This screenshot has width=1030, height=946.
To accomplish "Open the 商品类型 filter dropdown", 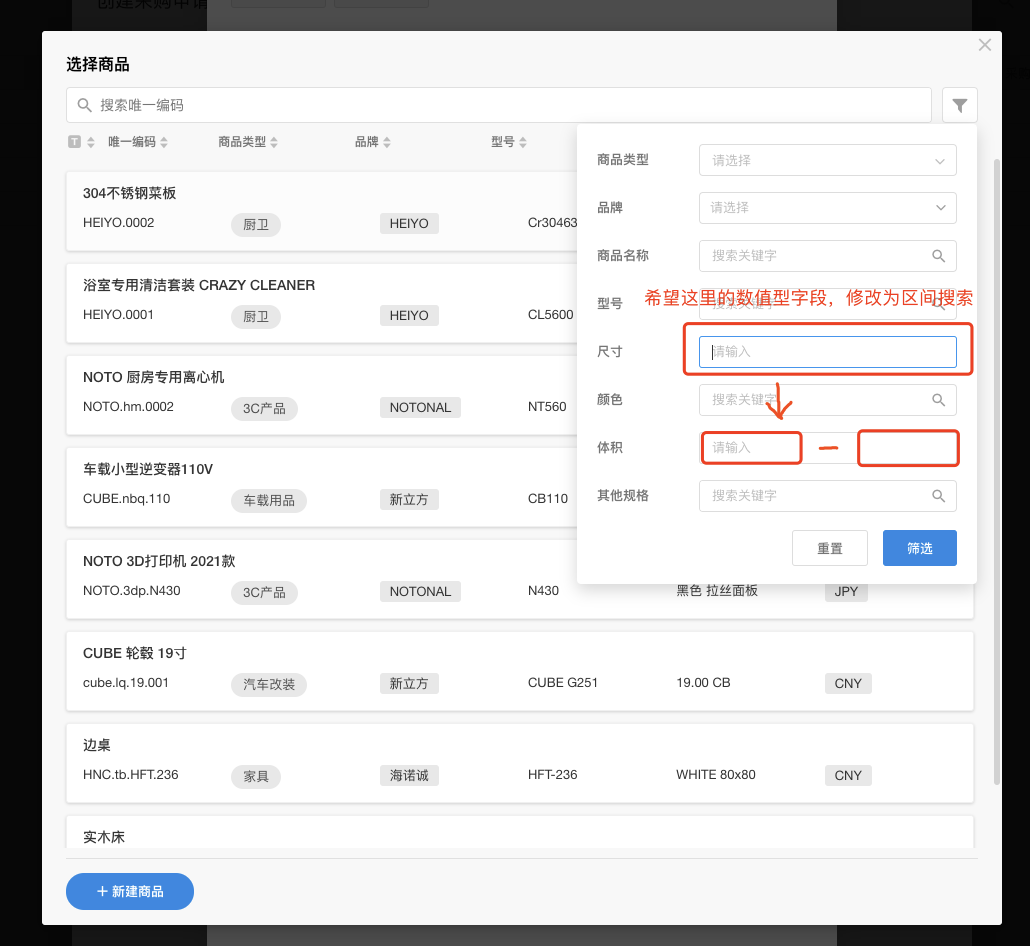I will coord(827,160).
